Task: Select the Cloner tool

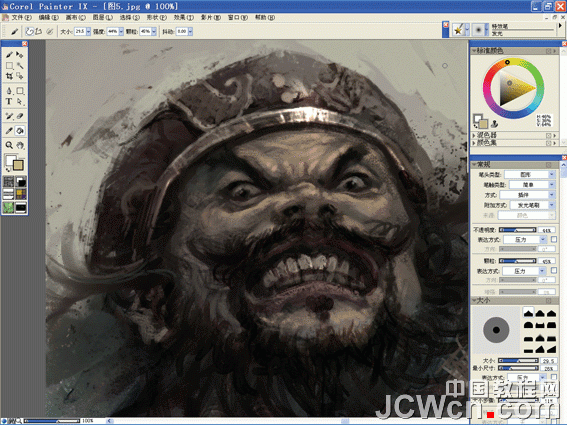Action: (x=9, y=116)
